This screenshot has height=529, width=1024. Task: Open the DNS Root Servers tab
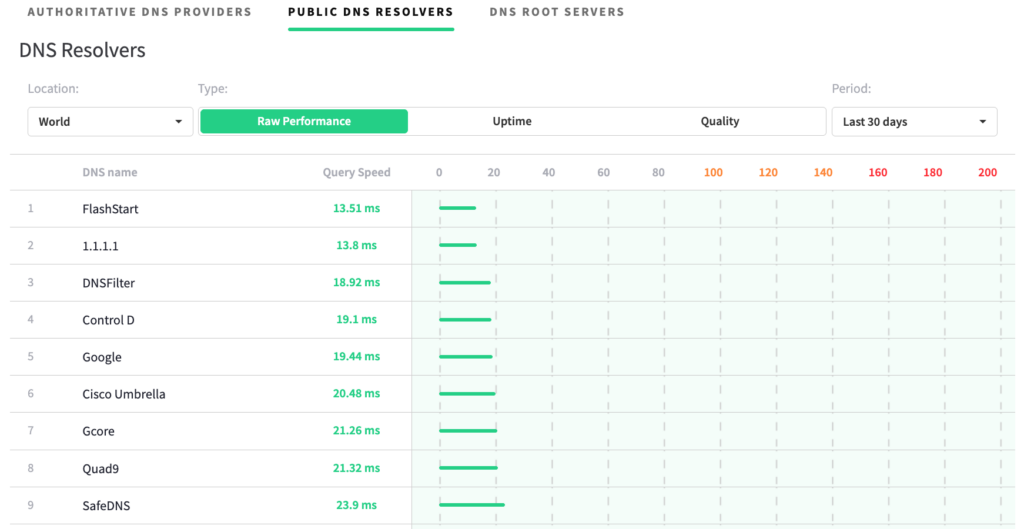click(x=556, y=12)
